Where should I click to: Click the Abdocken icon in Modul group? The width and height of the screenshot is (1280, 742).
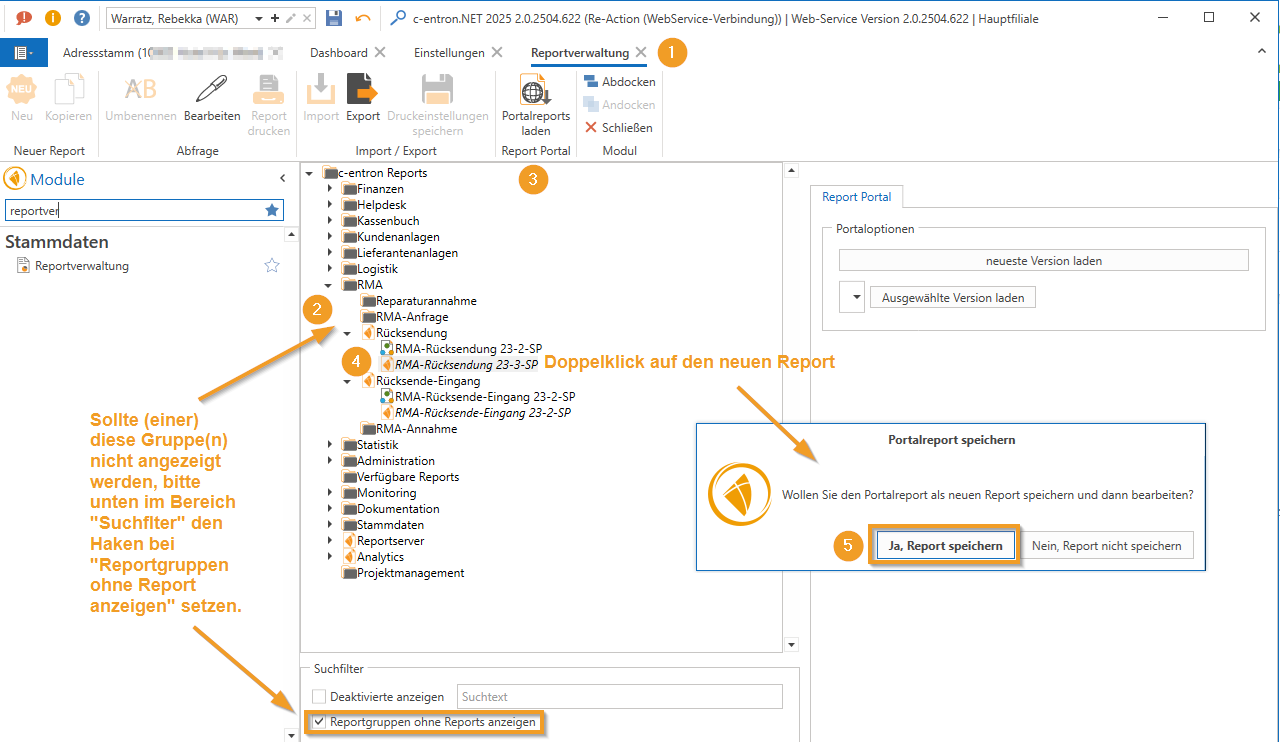click(591, 82)
